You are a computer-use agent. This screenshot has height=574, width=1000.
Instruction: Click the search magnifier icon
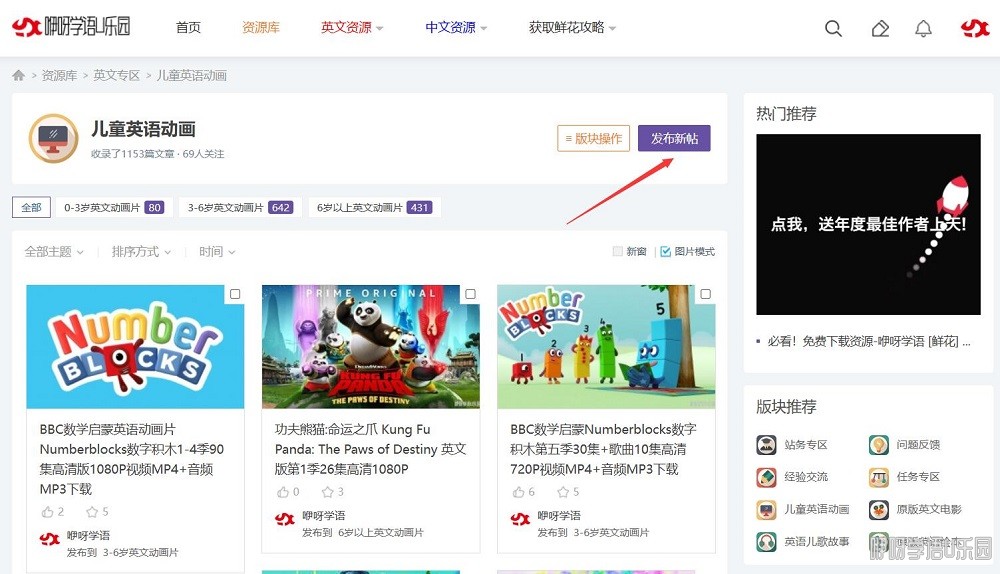pyautogui.click(x=833, y=28)
